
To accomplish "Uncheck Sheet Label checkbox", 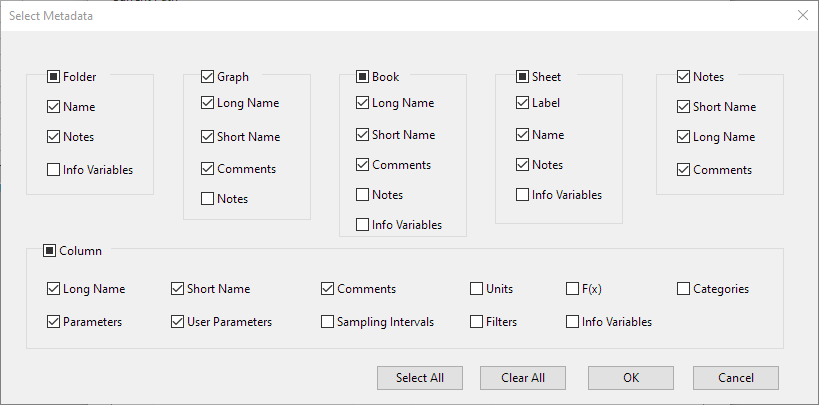I will click(522, 102).
